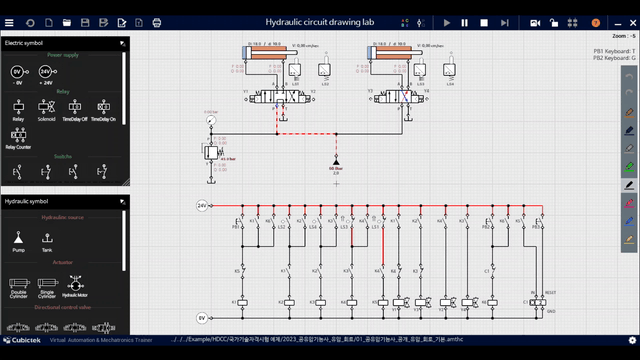640x360 pixels.
Task: Click the circular refresh icon in toolbar
Action: pyautogui.click(x=30, y=23)
